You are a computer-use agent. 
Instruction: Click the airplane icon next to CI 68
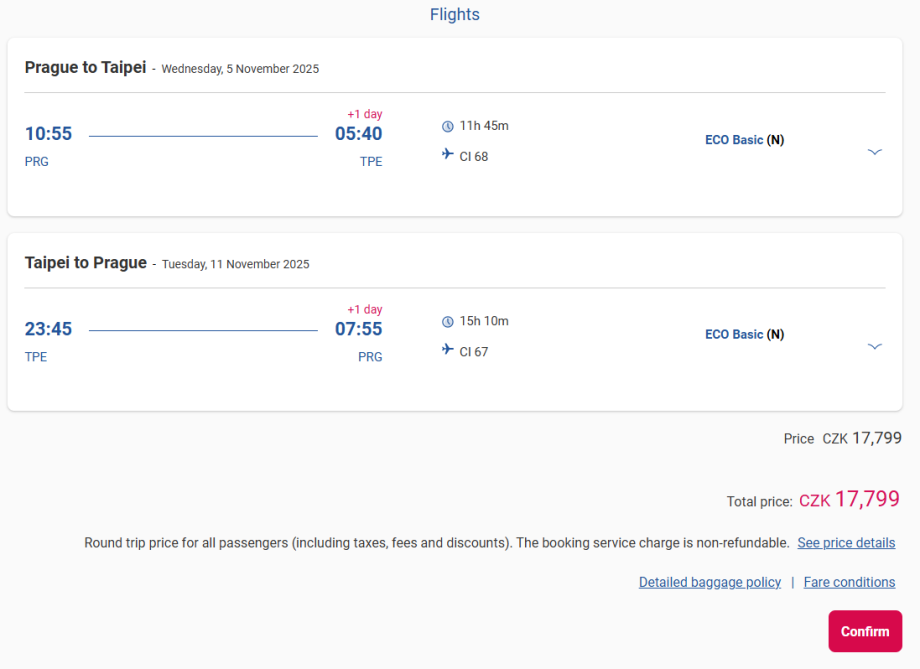[x=448, y=155]
